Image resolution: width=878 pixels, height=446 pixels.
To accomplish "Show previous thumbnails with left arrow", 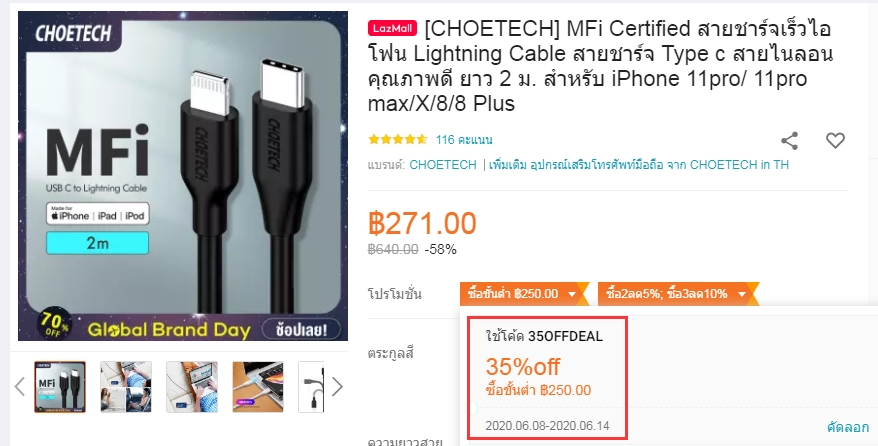I will pyautogui.click(x=20, y=387).
